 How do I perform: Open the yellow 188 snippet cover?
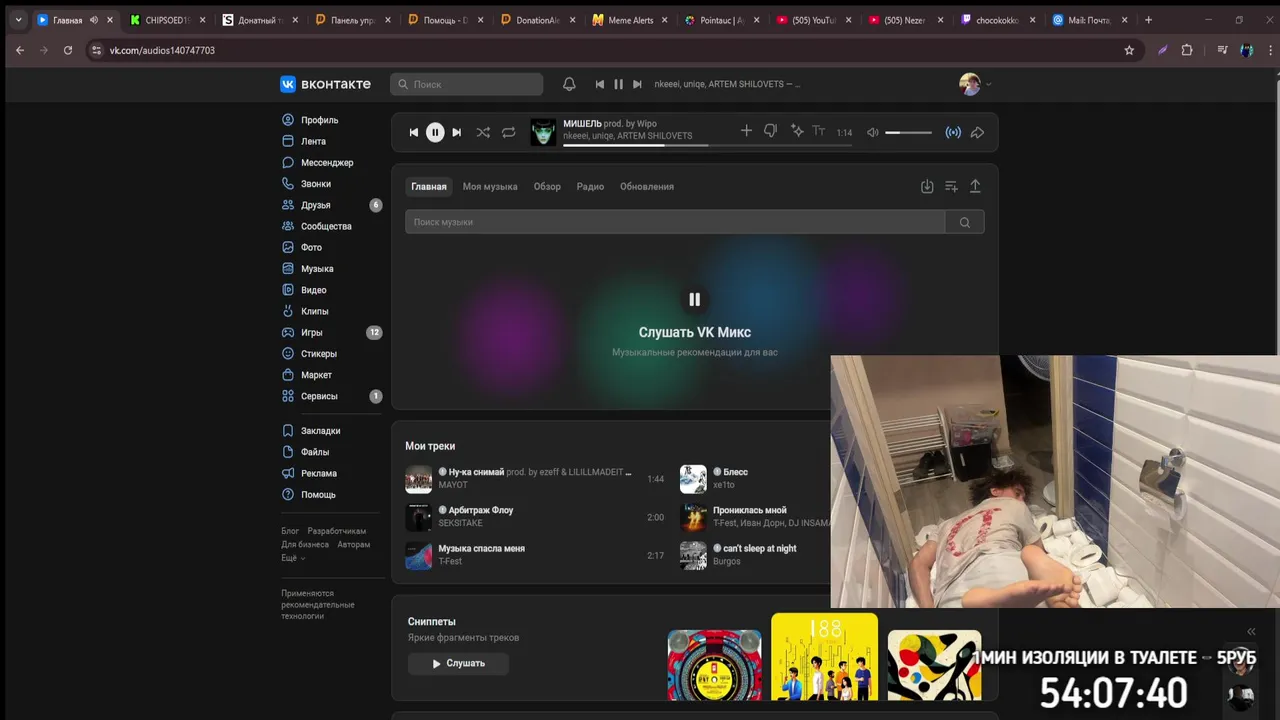(x=824, y=657)
